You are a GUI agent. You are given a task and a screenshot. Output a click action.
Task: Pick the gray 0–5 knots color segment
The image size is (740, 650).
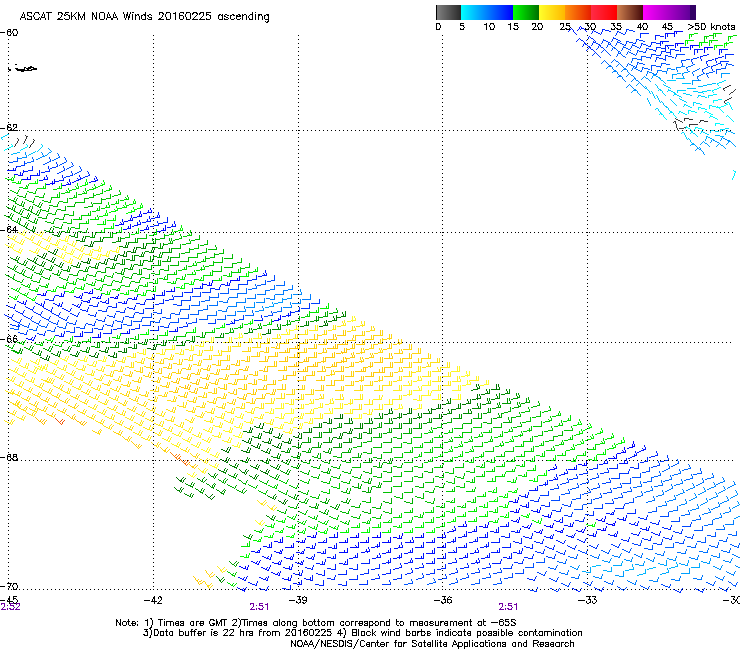[448, 12]
